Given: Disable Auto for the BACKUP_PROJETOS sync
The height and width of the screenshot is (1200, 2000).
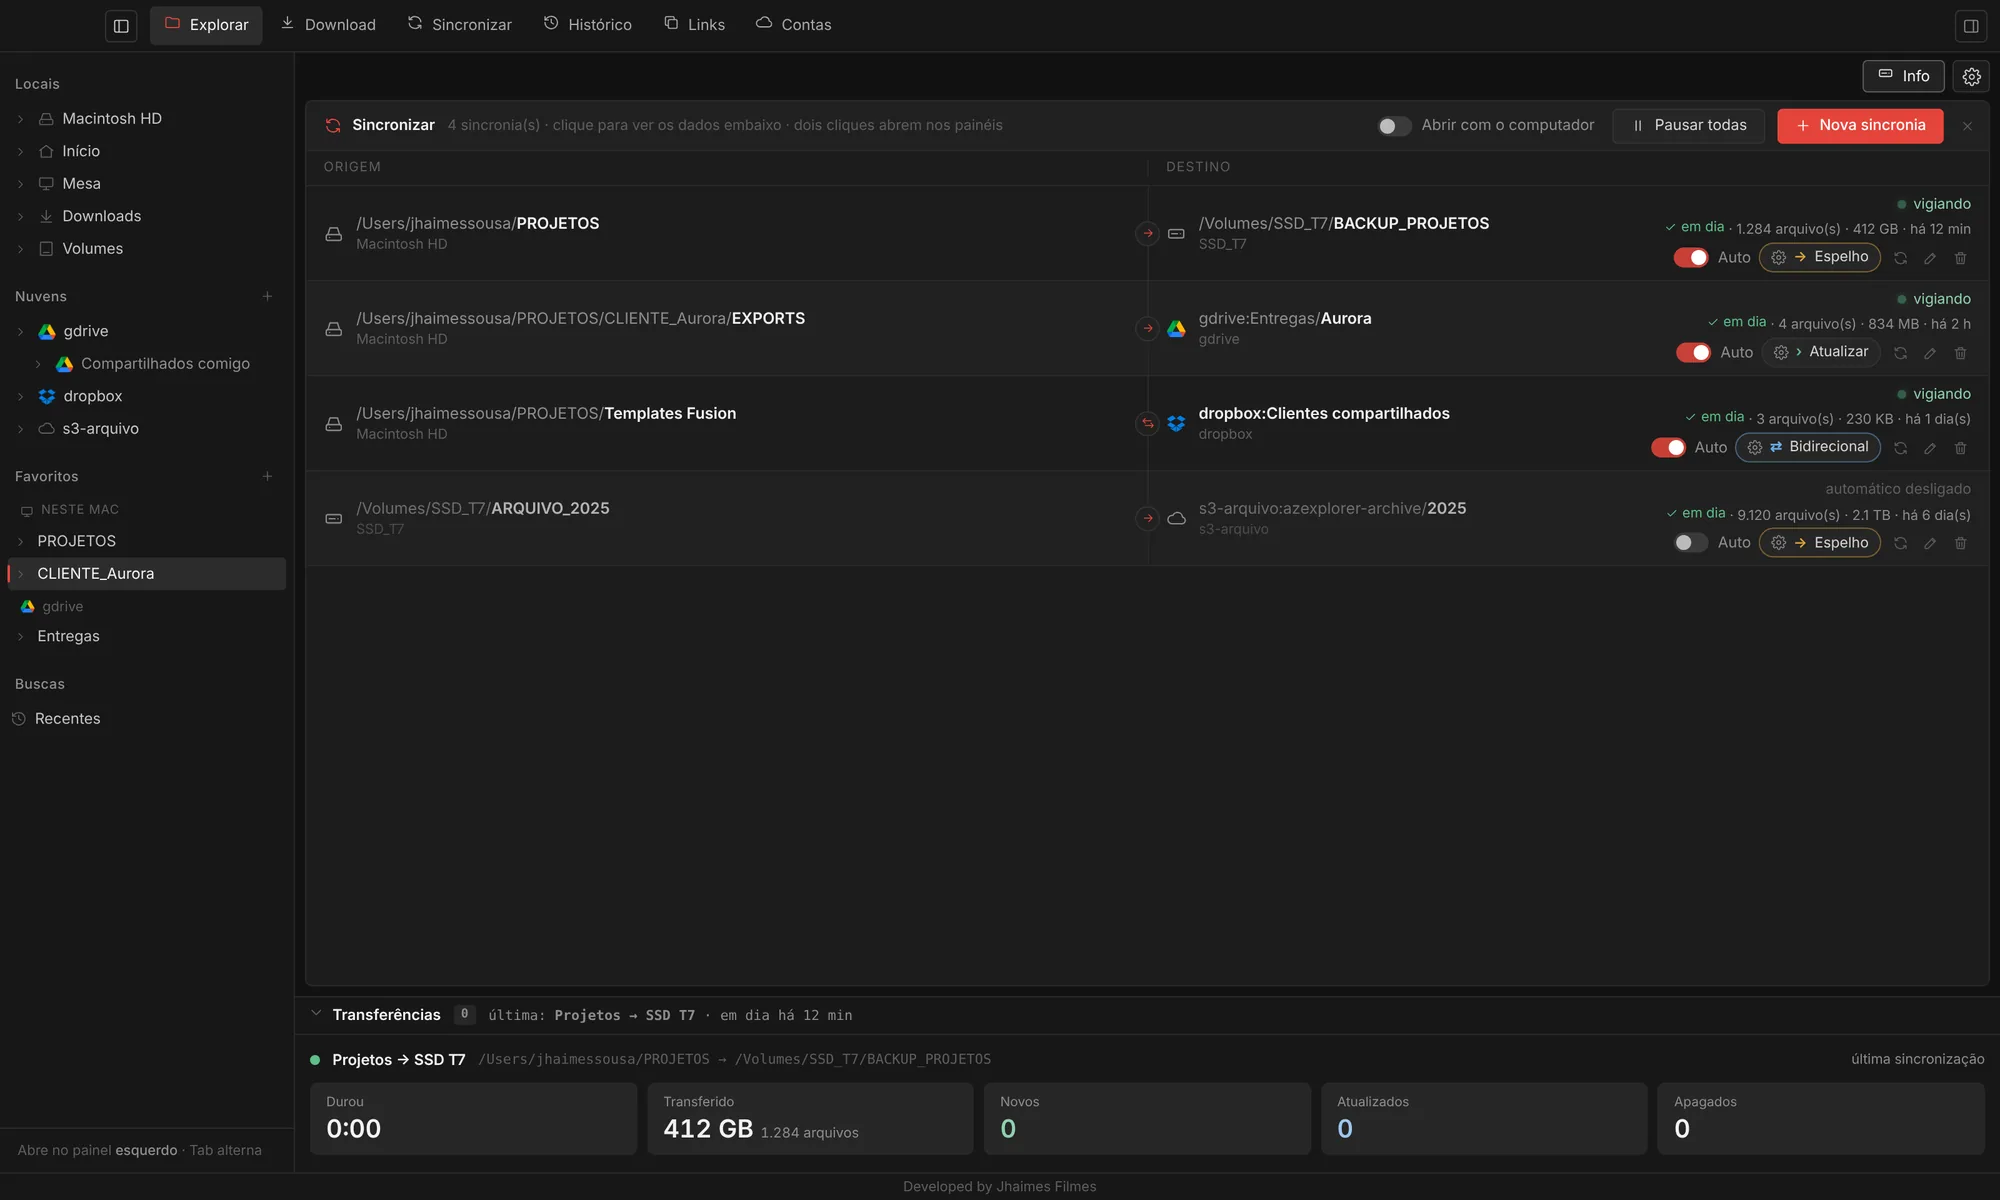Looking at the screenshot, I should 1691,258.
